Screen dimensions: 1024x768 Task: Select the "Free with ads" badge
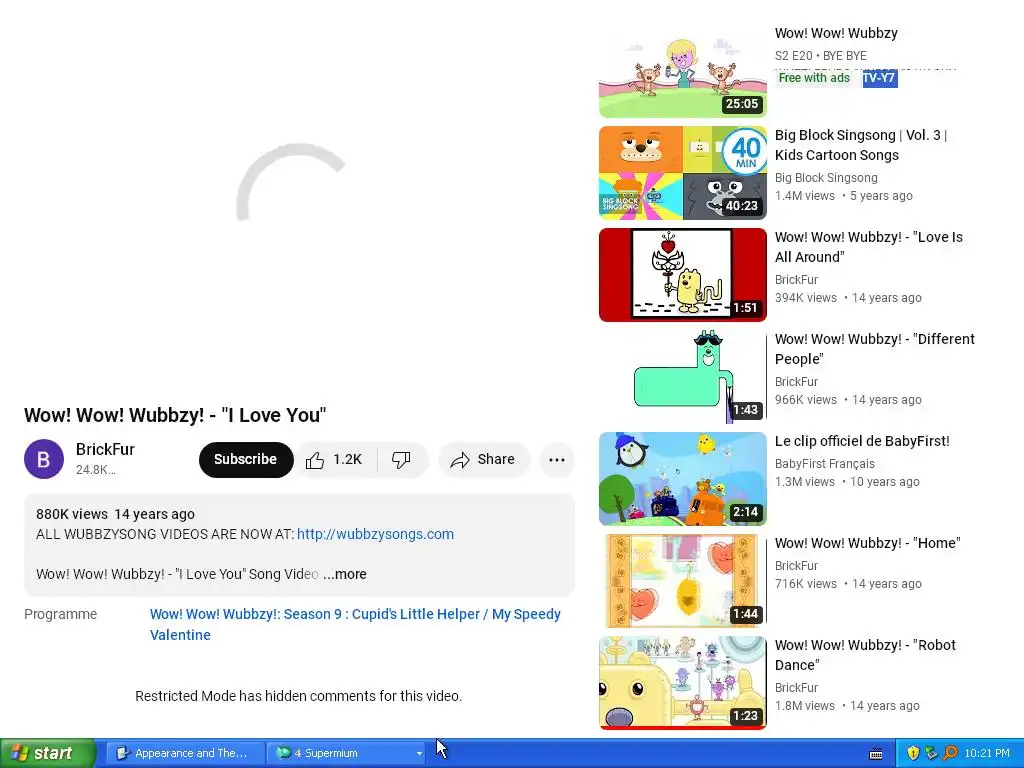[814, 78]
